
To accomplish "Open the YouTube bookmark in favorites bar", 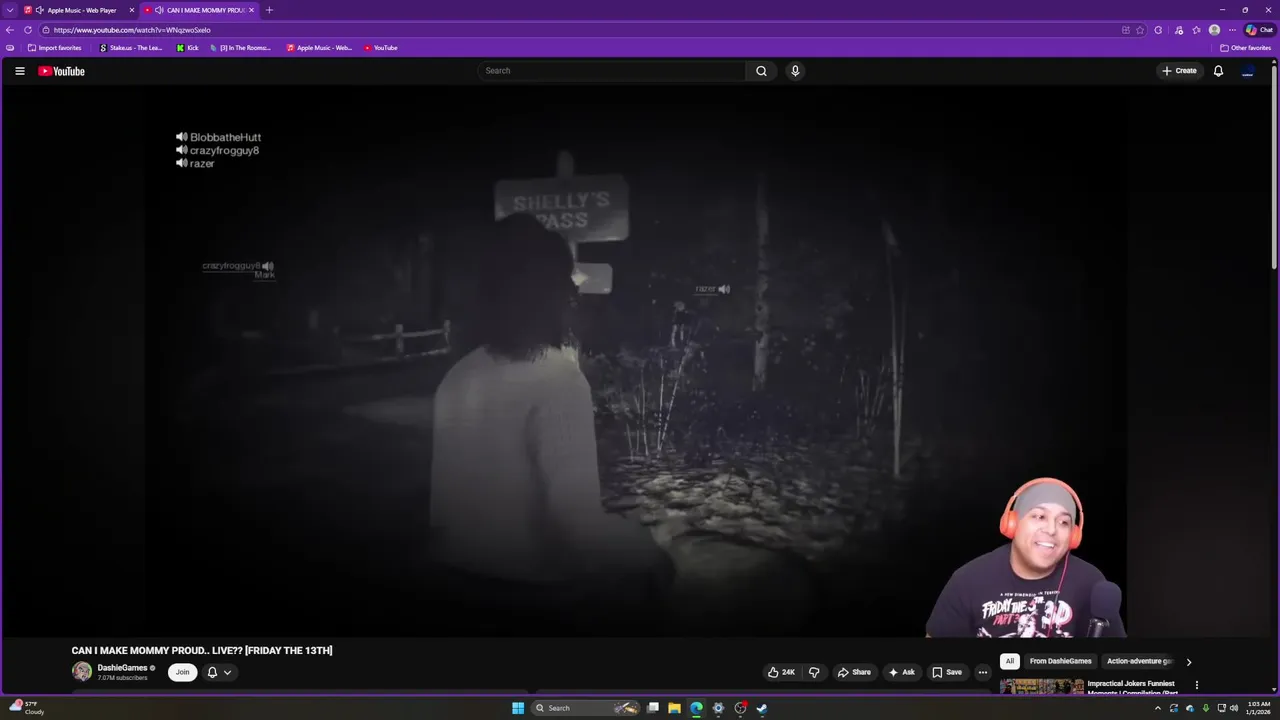I will click(x=381, y=48).
